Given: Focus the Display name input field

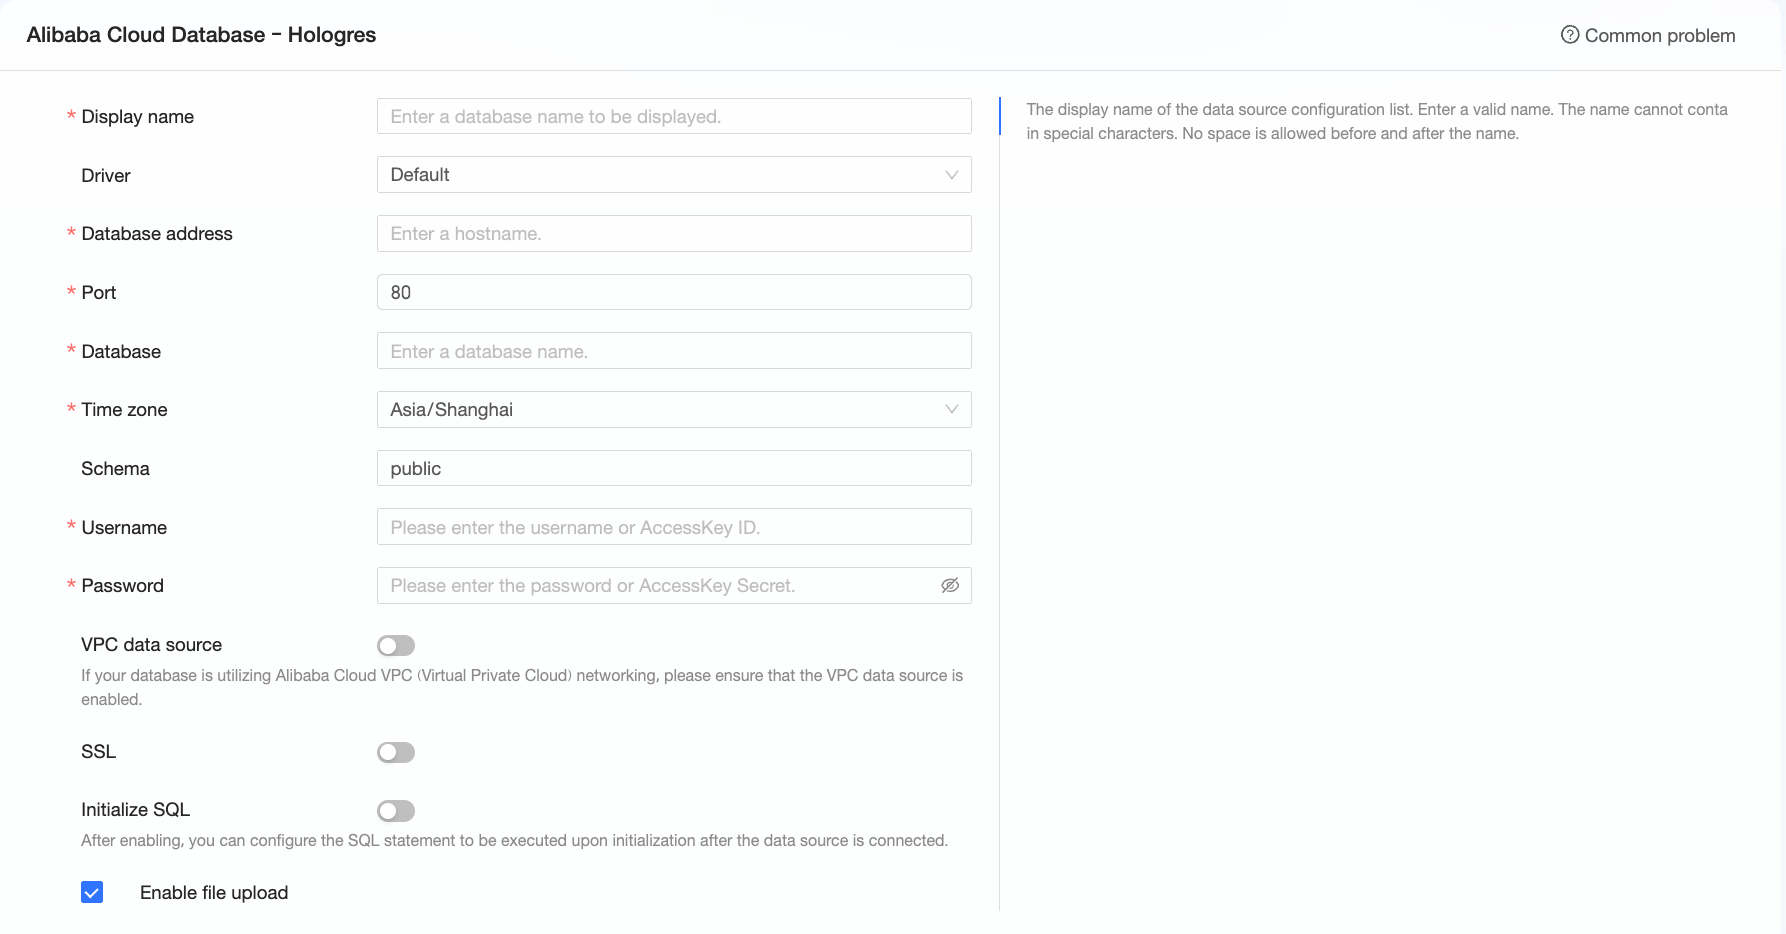Looking at the screenshot, I should pyautogui.click(x=674, y=116).
